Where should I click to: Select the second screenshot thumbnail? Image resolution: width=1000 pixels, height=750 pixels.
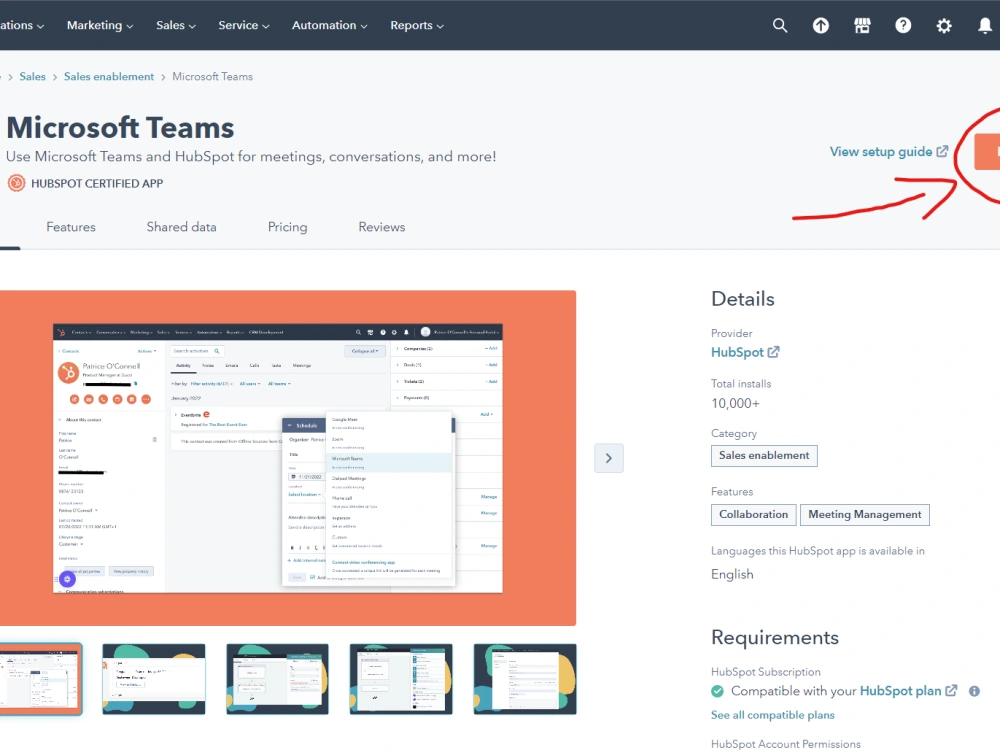click(x=154, y=679)
